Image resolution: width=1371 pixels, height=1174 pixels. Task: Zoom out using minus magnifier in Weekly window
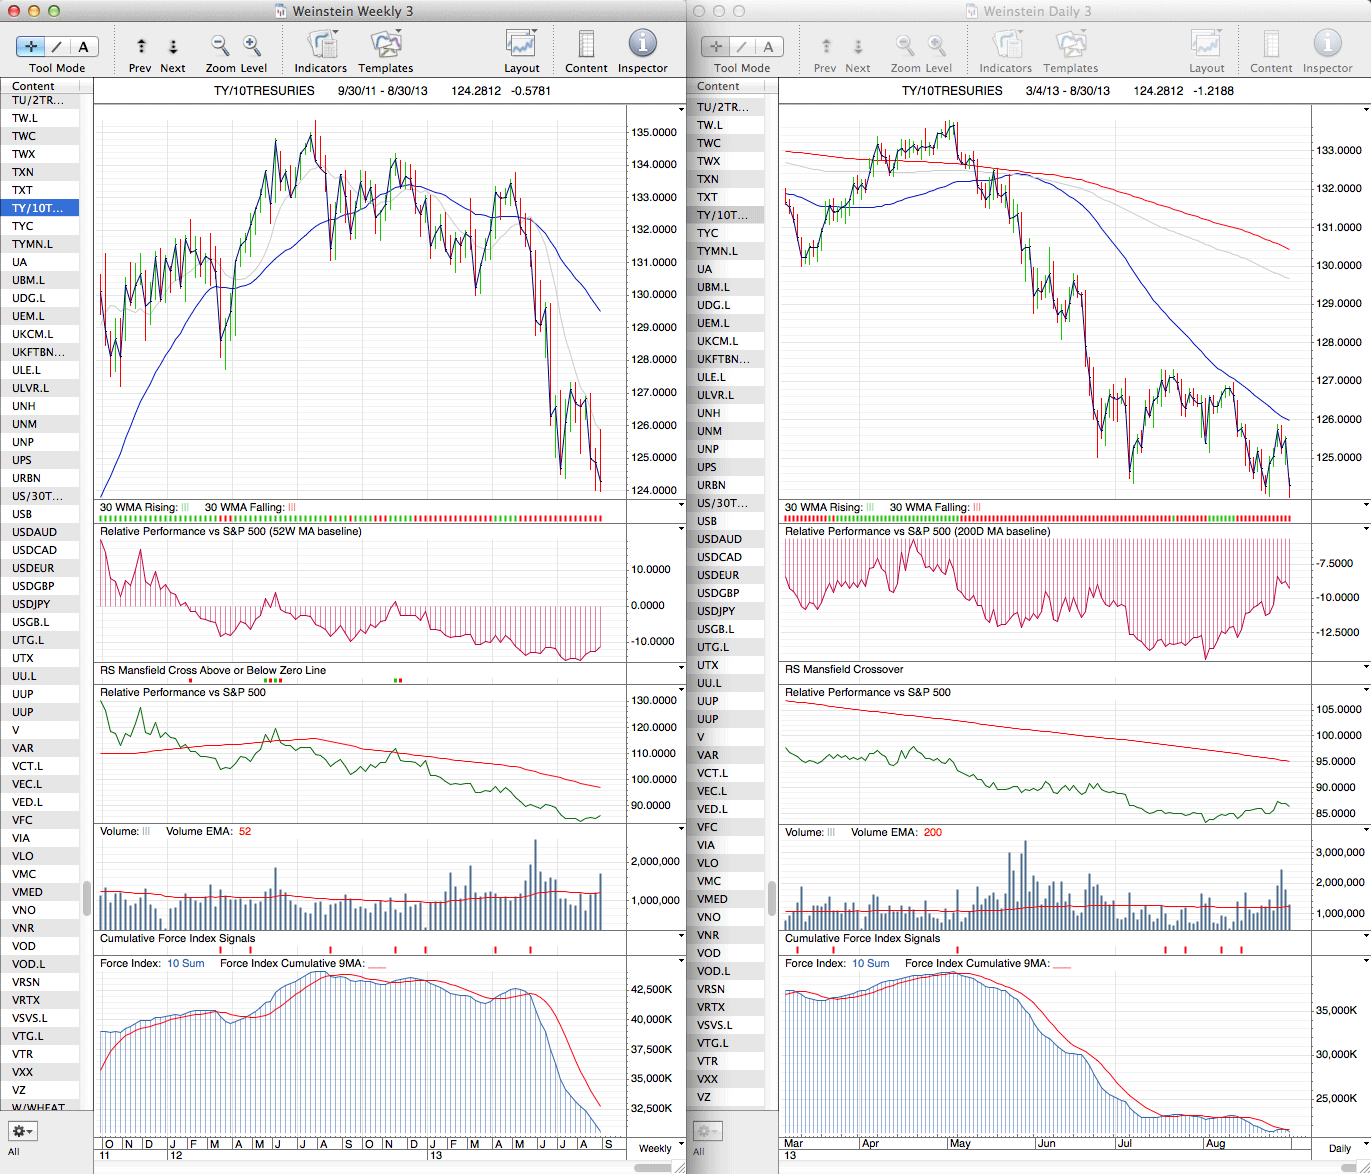(x=220, y=45)
